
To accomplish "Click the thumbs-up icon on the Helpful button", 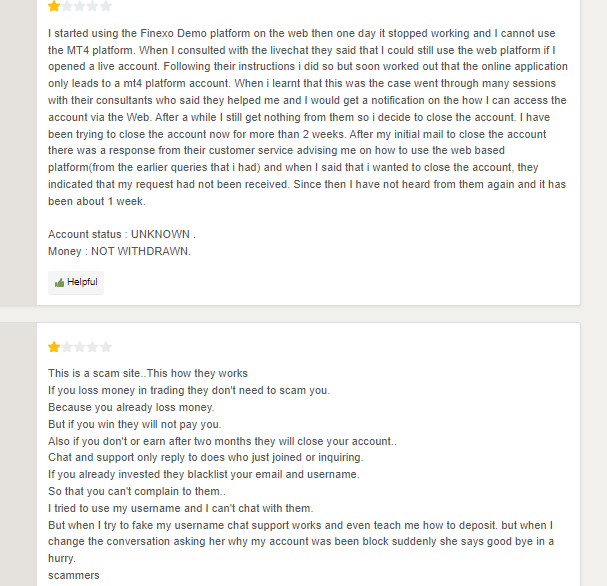I will (x=60, y=283).
